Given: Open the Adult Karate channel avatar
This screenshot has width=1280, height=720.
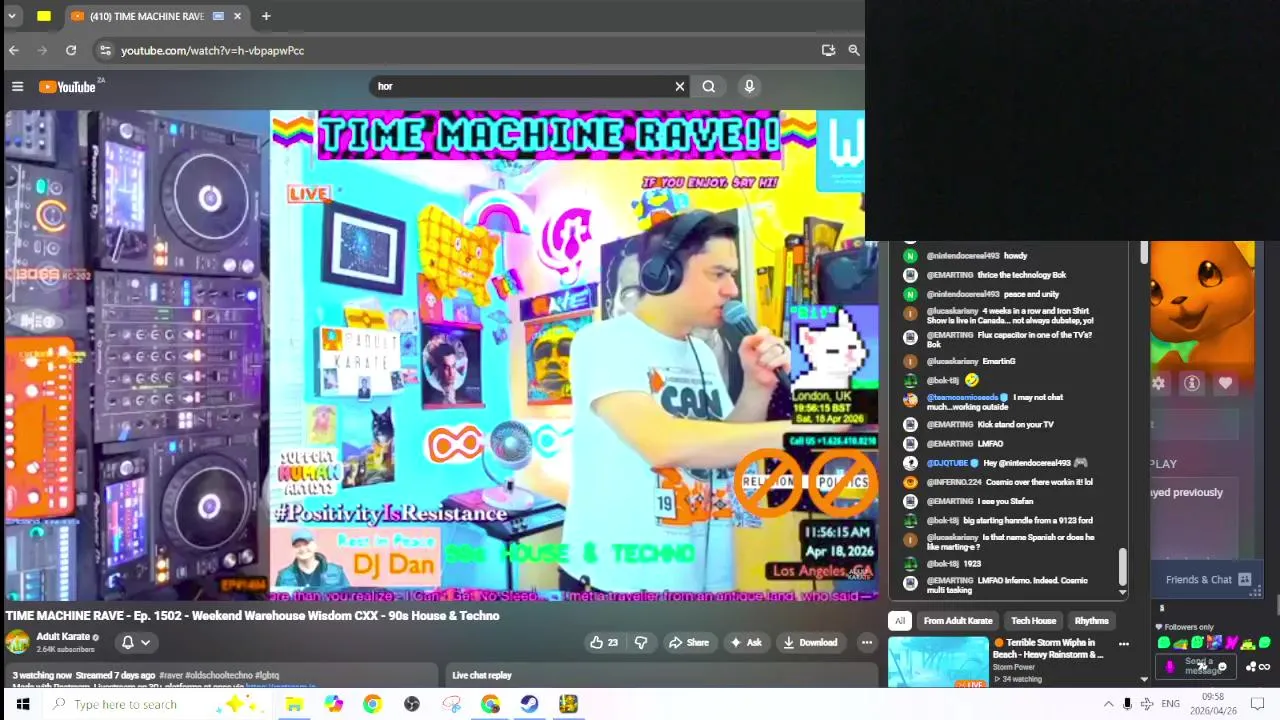Looking at the screenshot, I should 17,642.
